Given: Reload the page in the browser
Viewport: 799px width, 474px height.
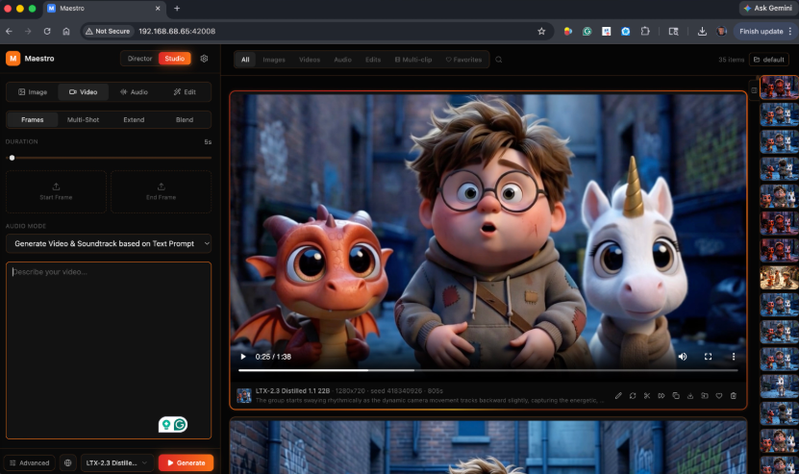Looking at the screenshot, I should click(x=47, y=32).
